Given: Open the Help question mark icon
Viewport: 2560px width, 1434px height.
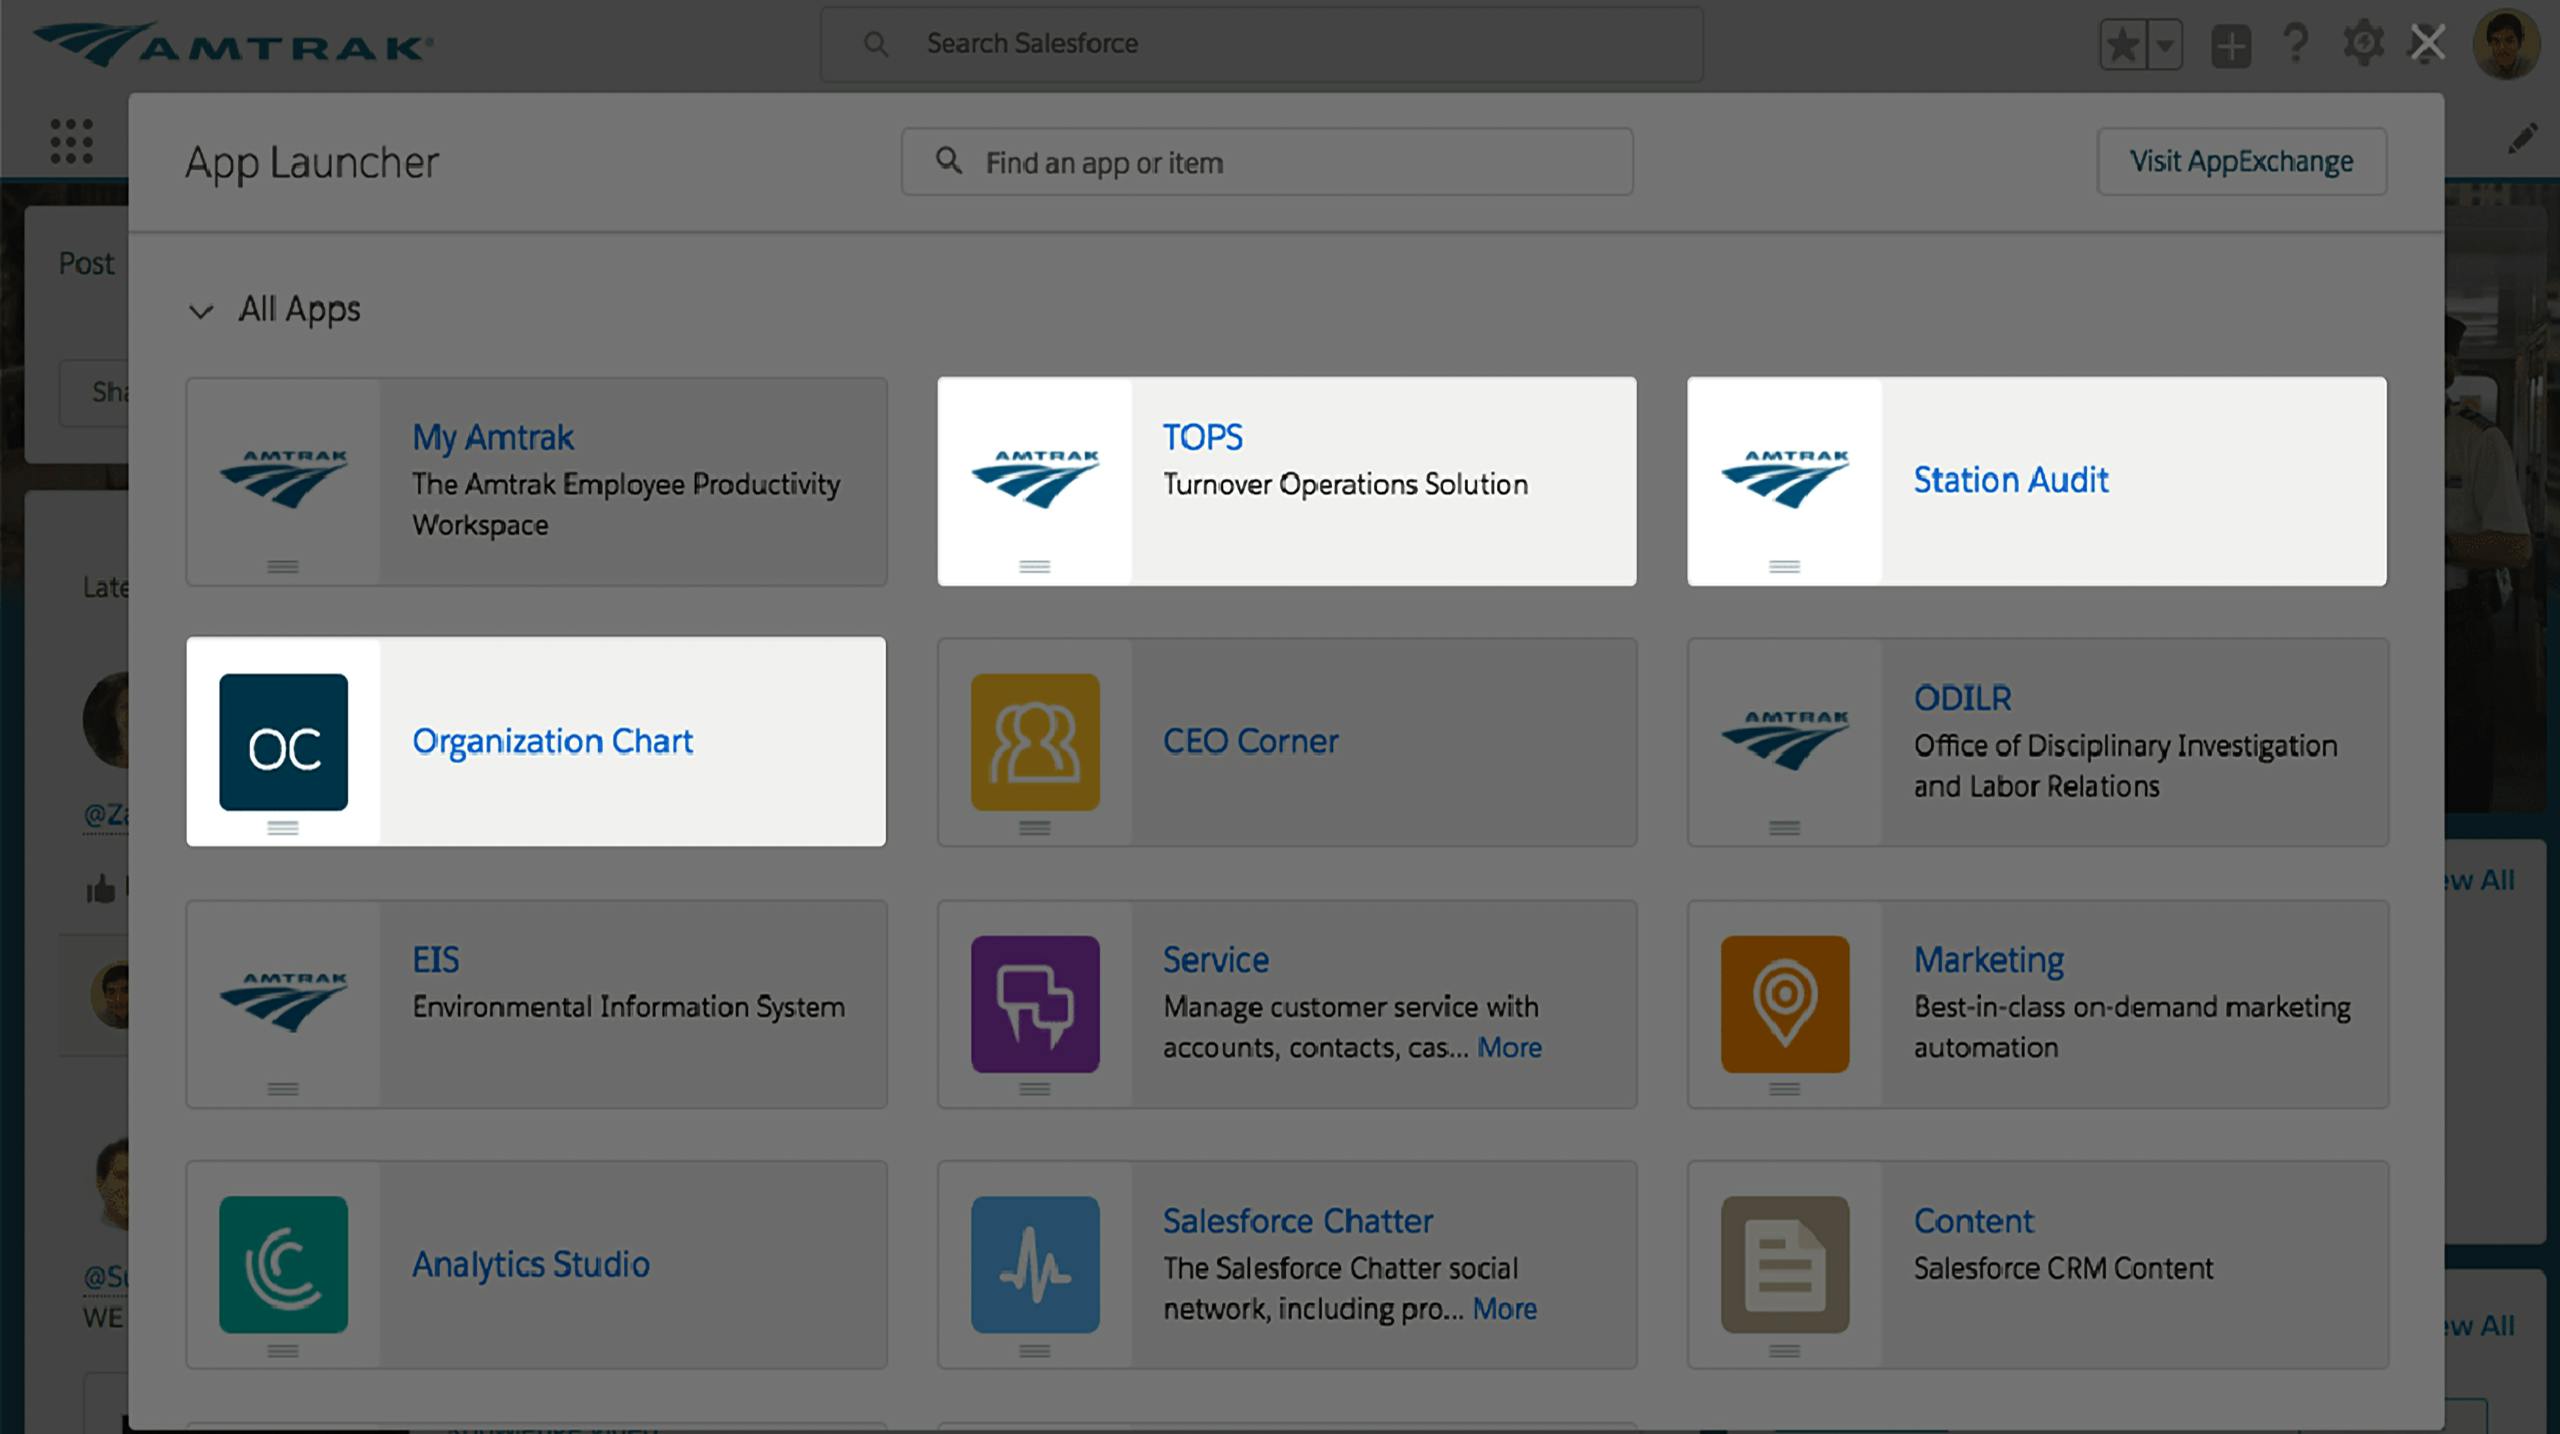Looking at the screenshot, I should click(2296, 44).
